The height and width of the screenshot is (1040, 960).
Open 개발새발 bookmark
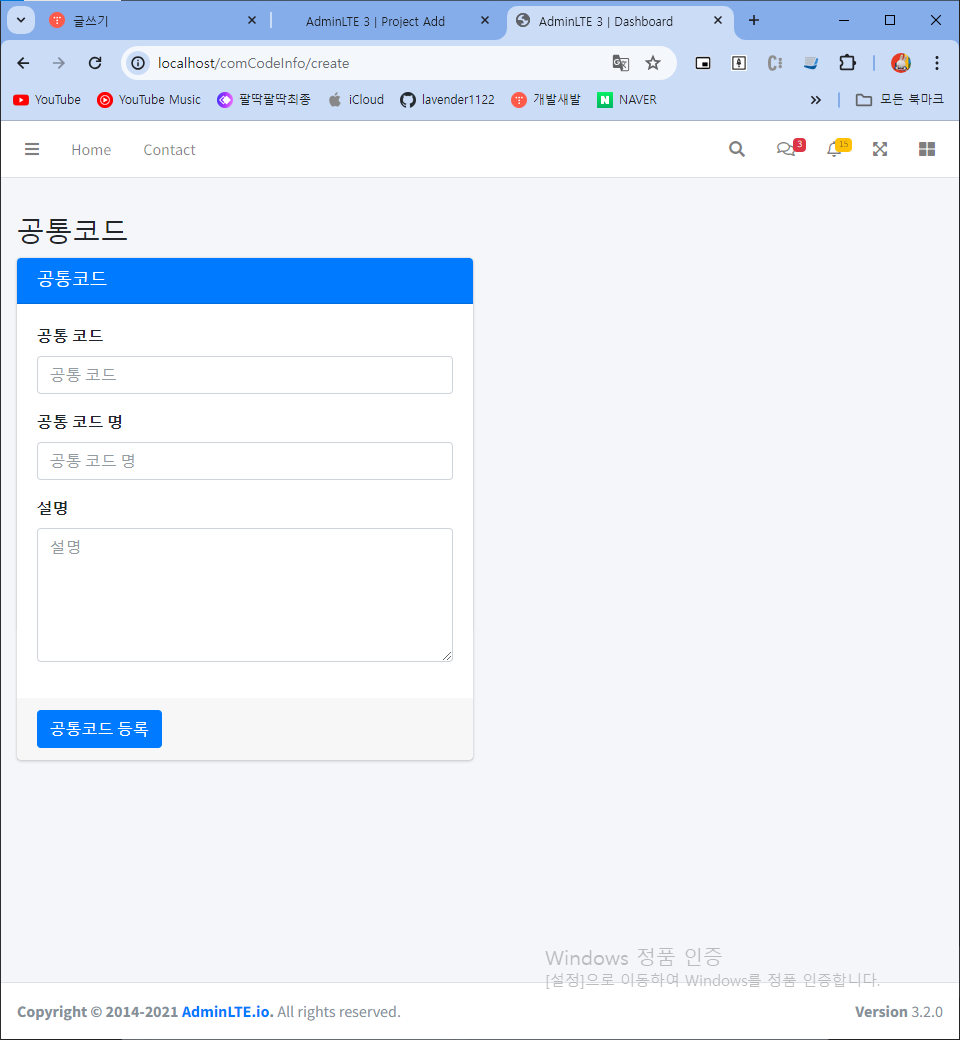[x=546, y=99]
